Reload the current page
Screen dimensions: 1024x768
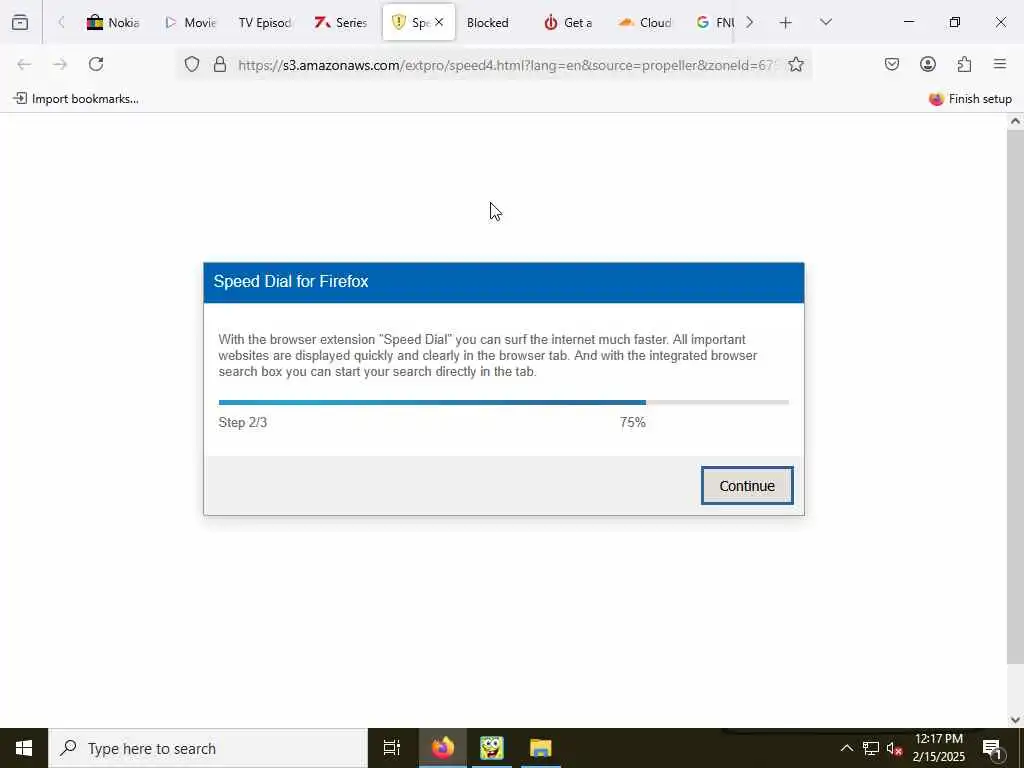(96, 64)
